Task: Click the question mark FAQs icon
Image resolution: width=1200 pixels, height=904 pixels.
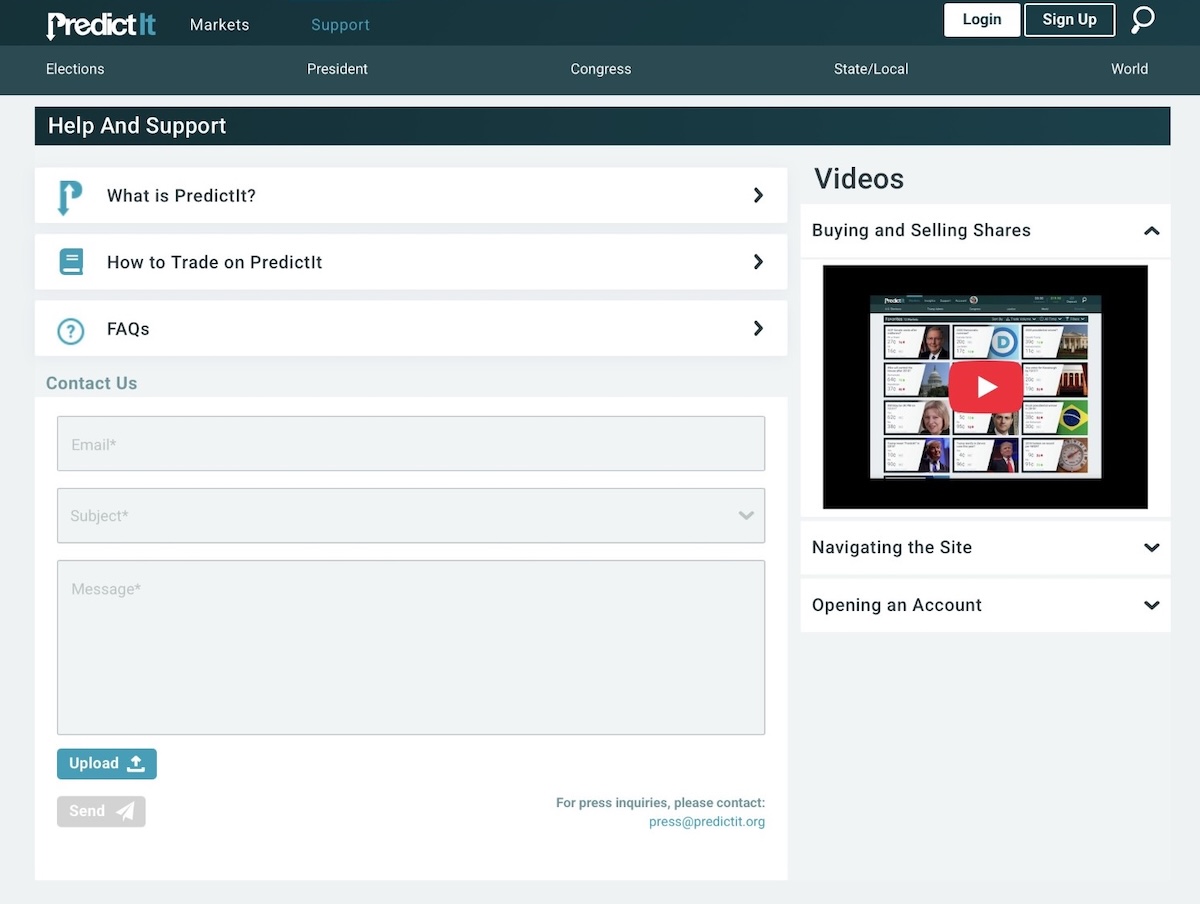Action: click(x=70, y=331)
